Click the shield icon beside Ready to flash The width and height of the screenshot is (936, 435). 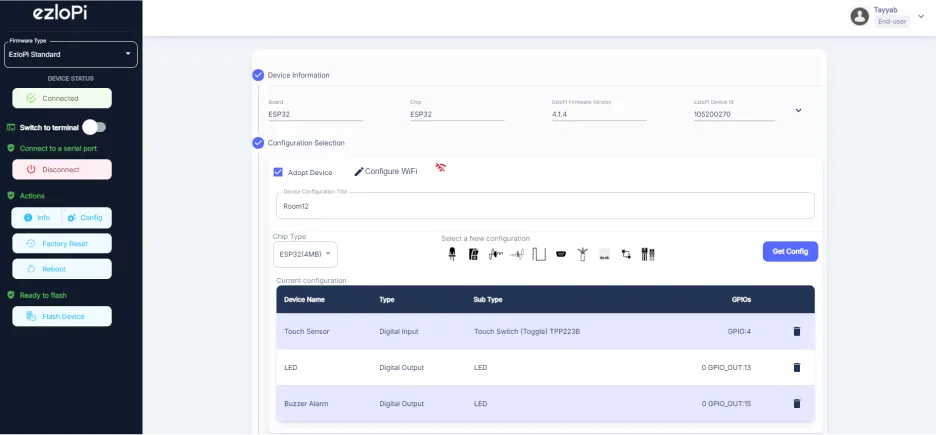11,295
